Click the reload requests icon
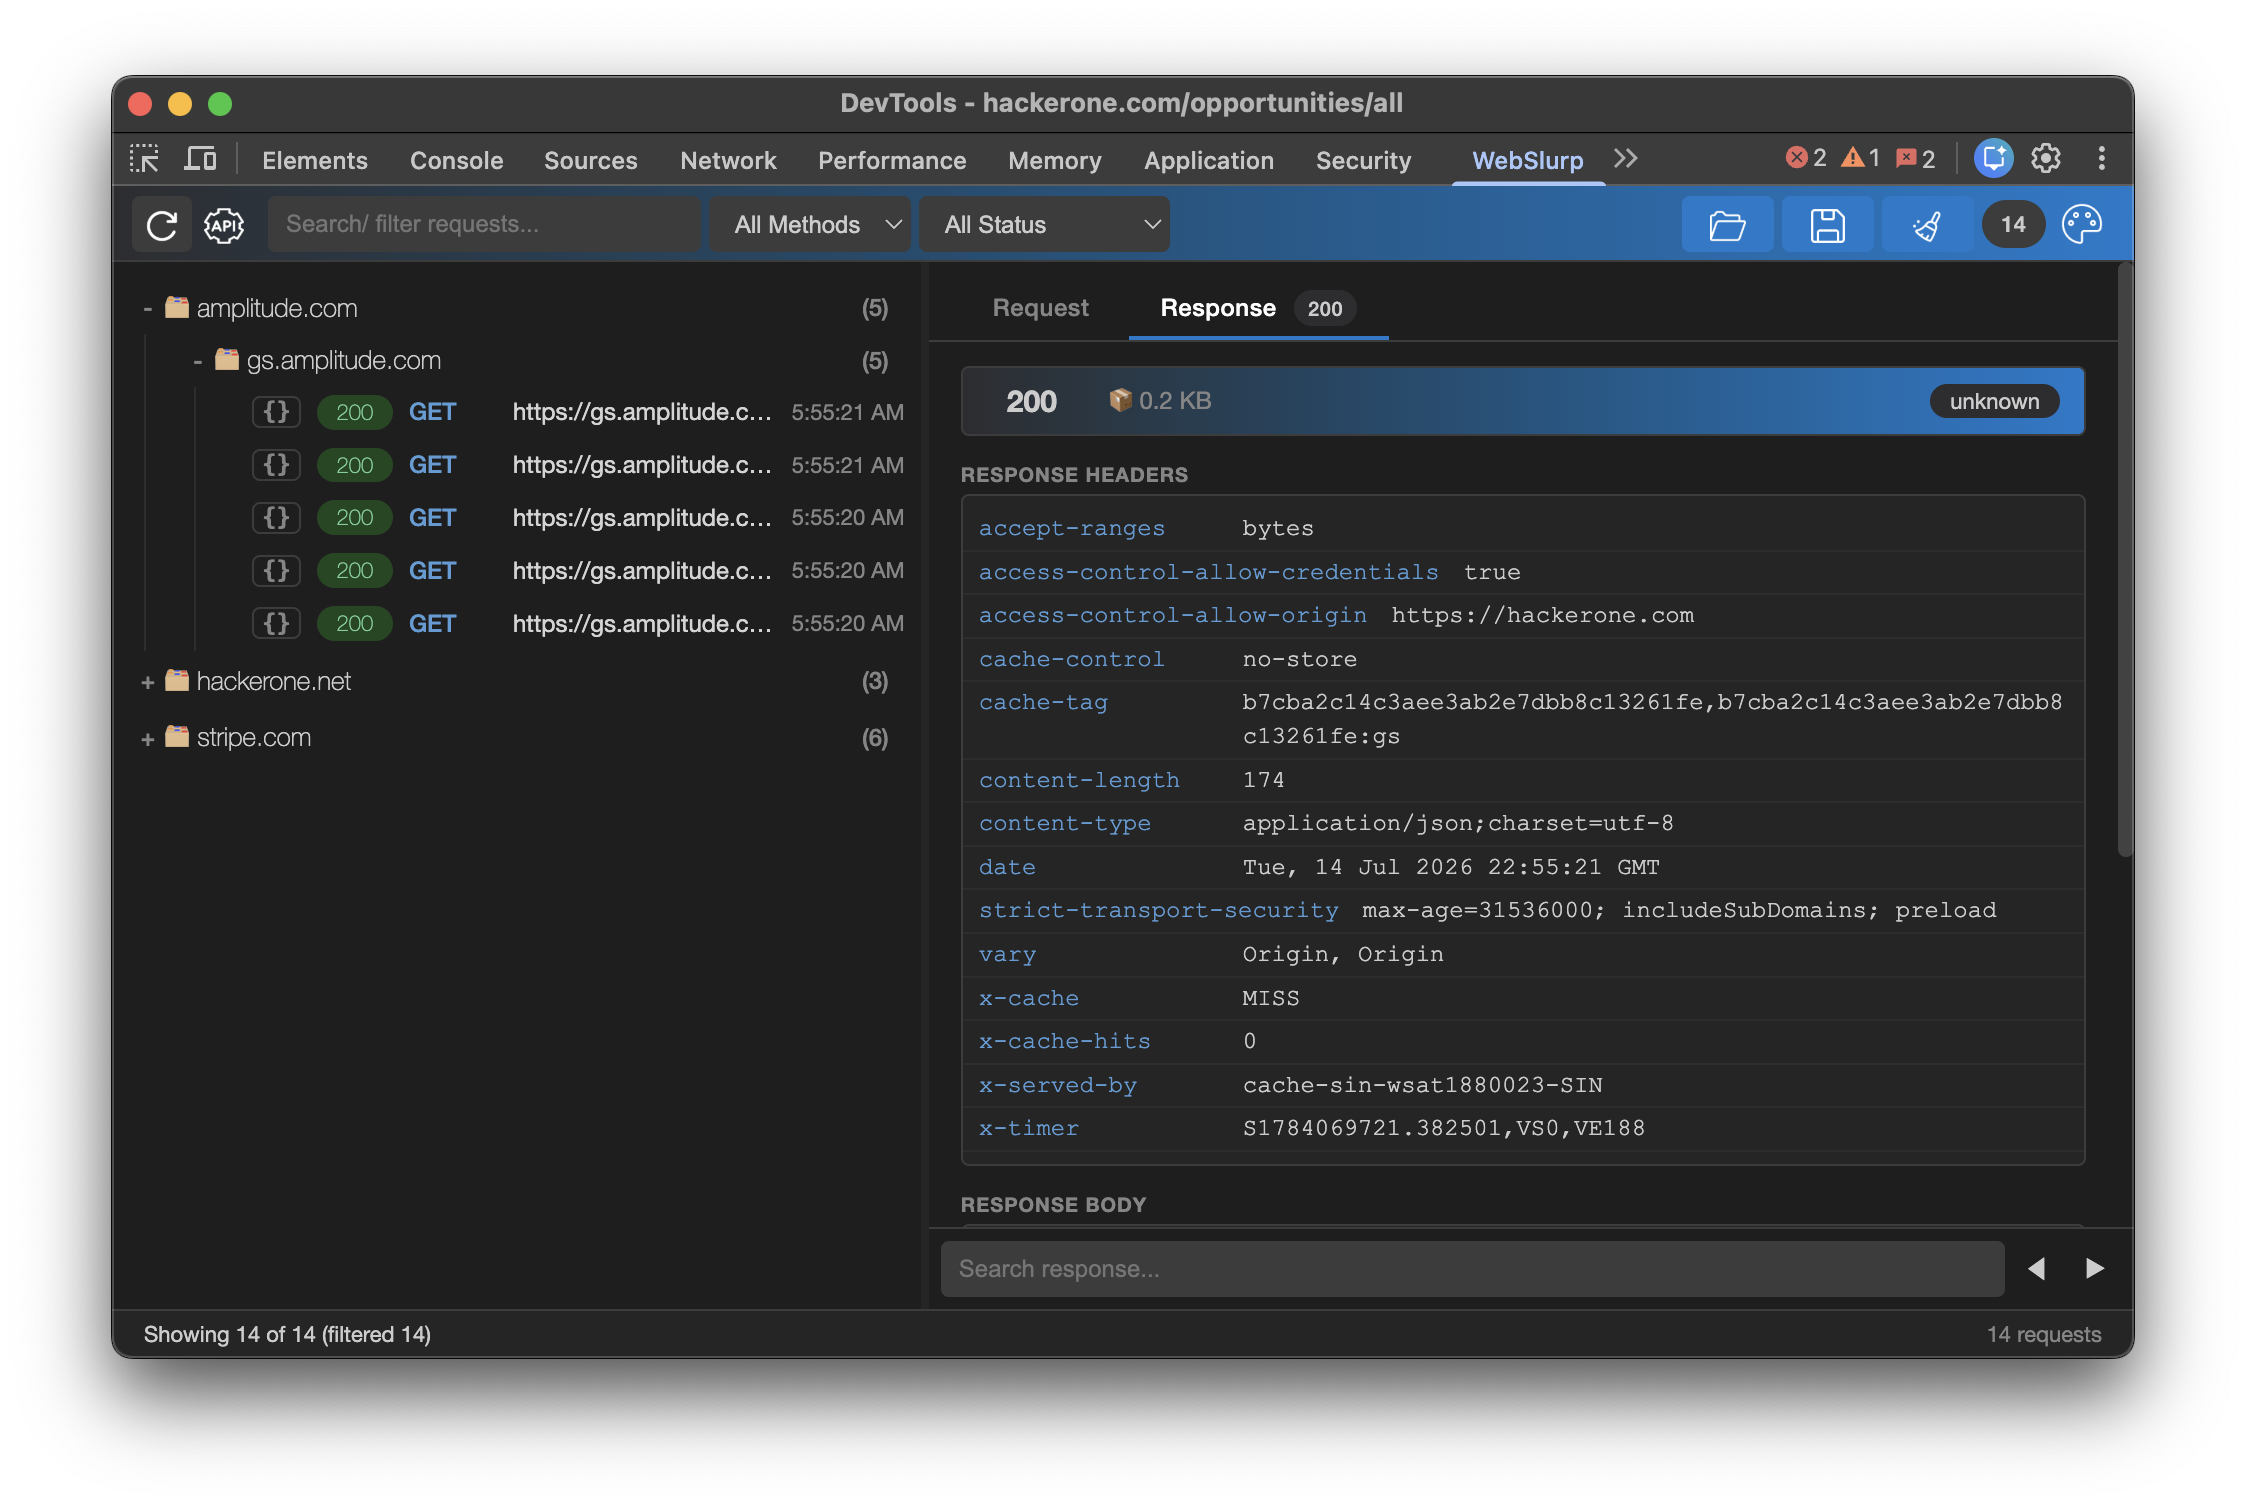 pos(162,225)
